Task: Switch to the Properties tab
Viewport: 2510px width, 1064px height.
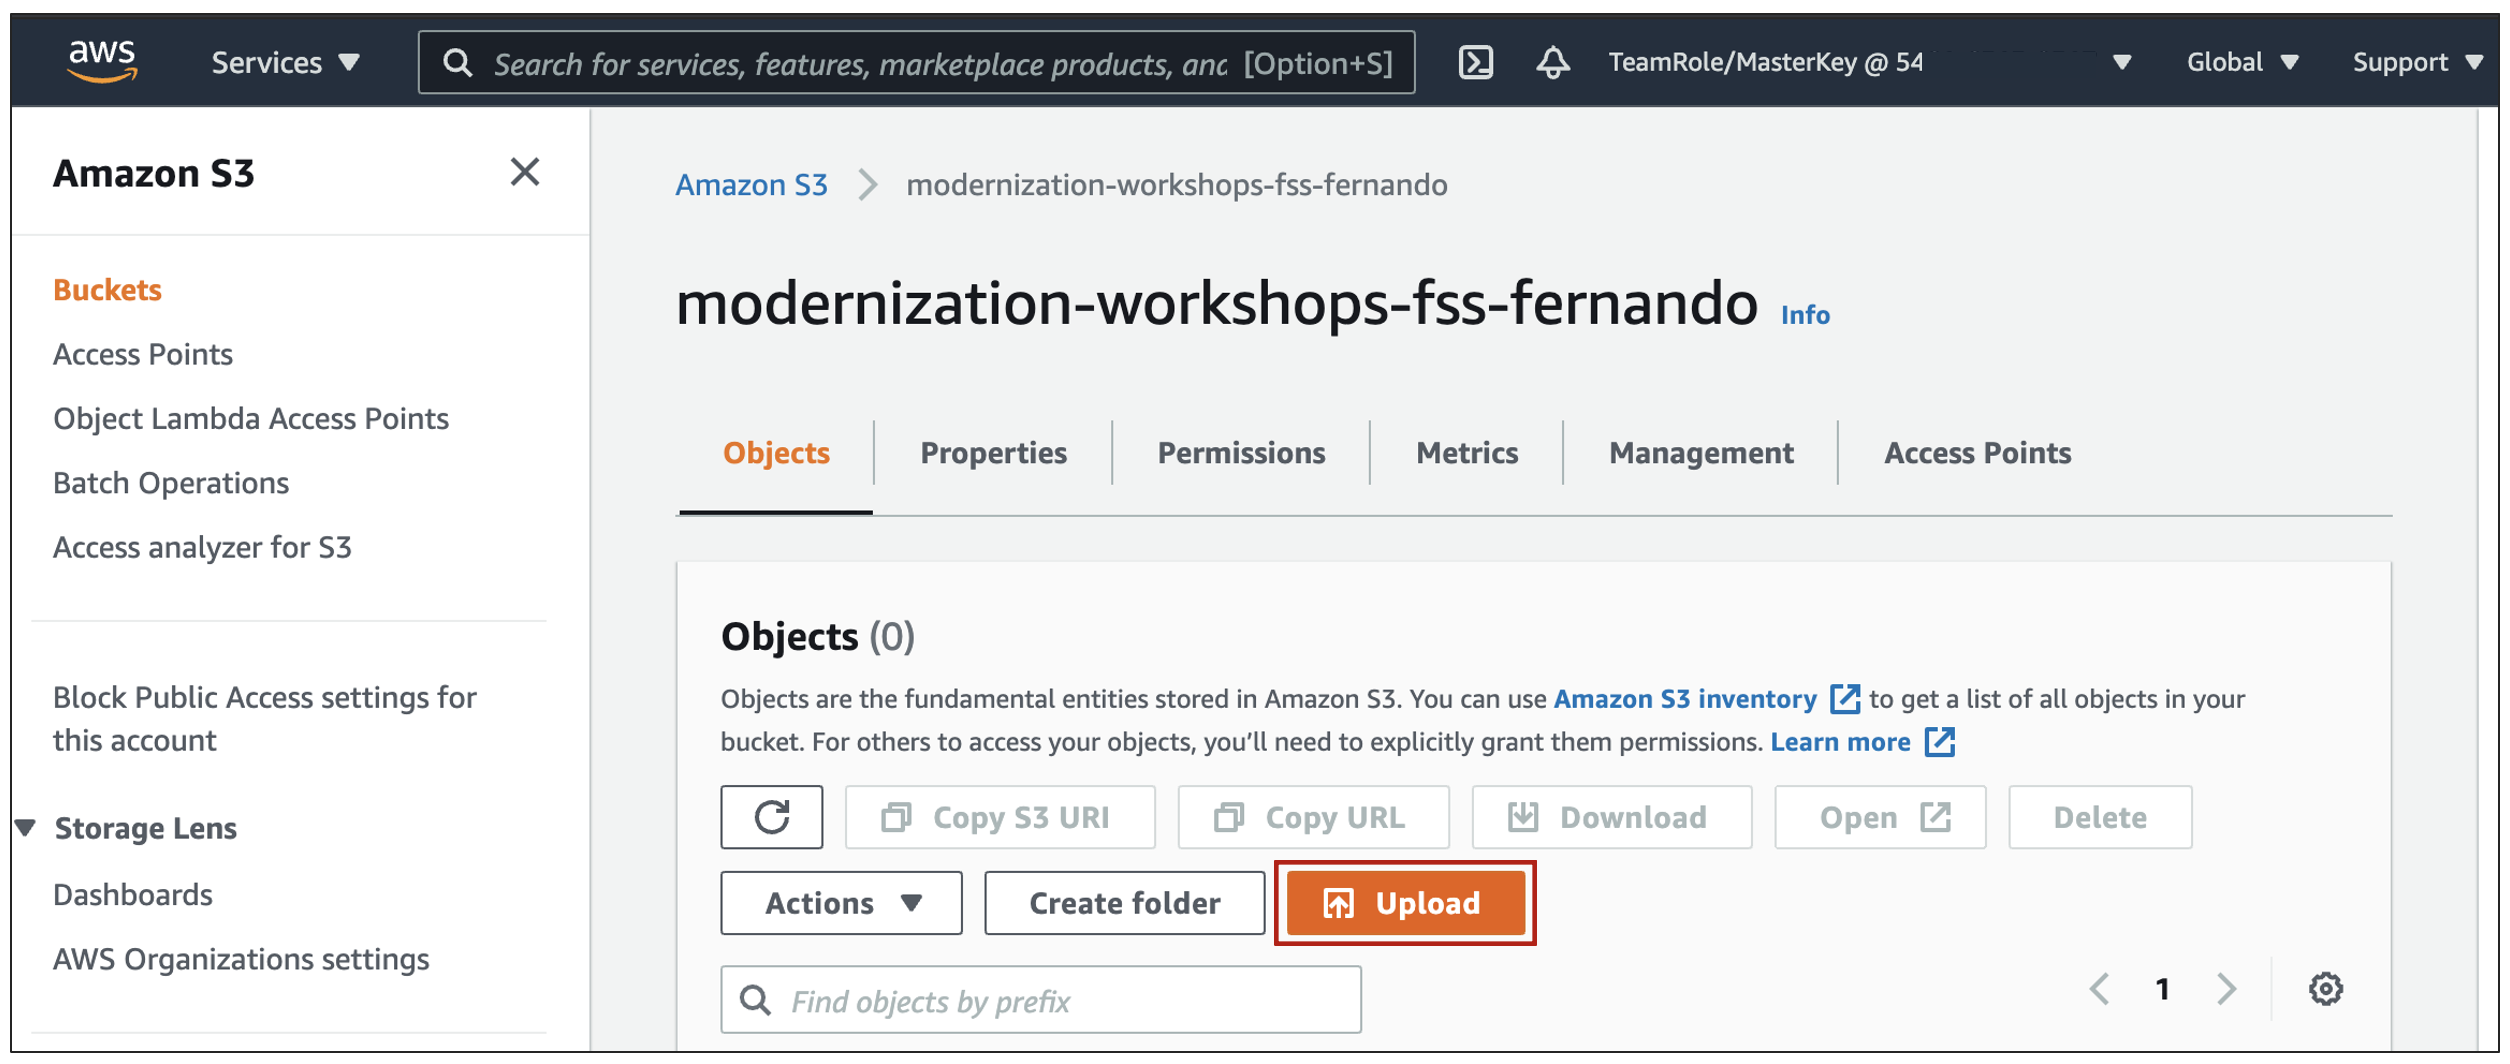Action: (x=993, y=453)
